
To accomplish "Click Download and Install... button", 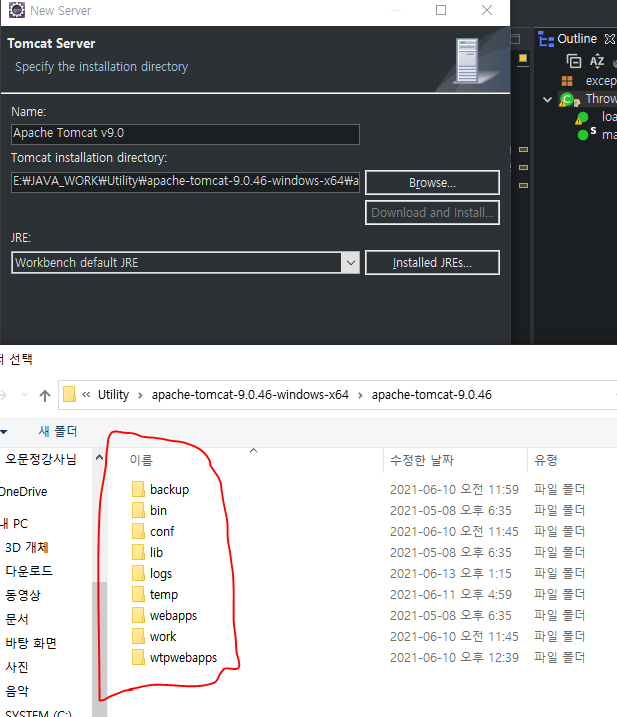I will [x=432, y=213].
